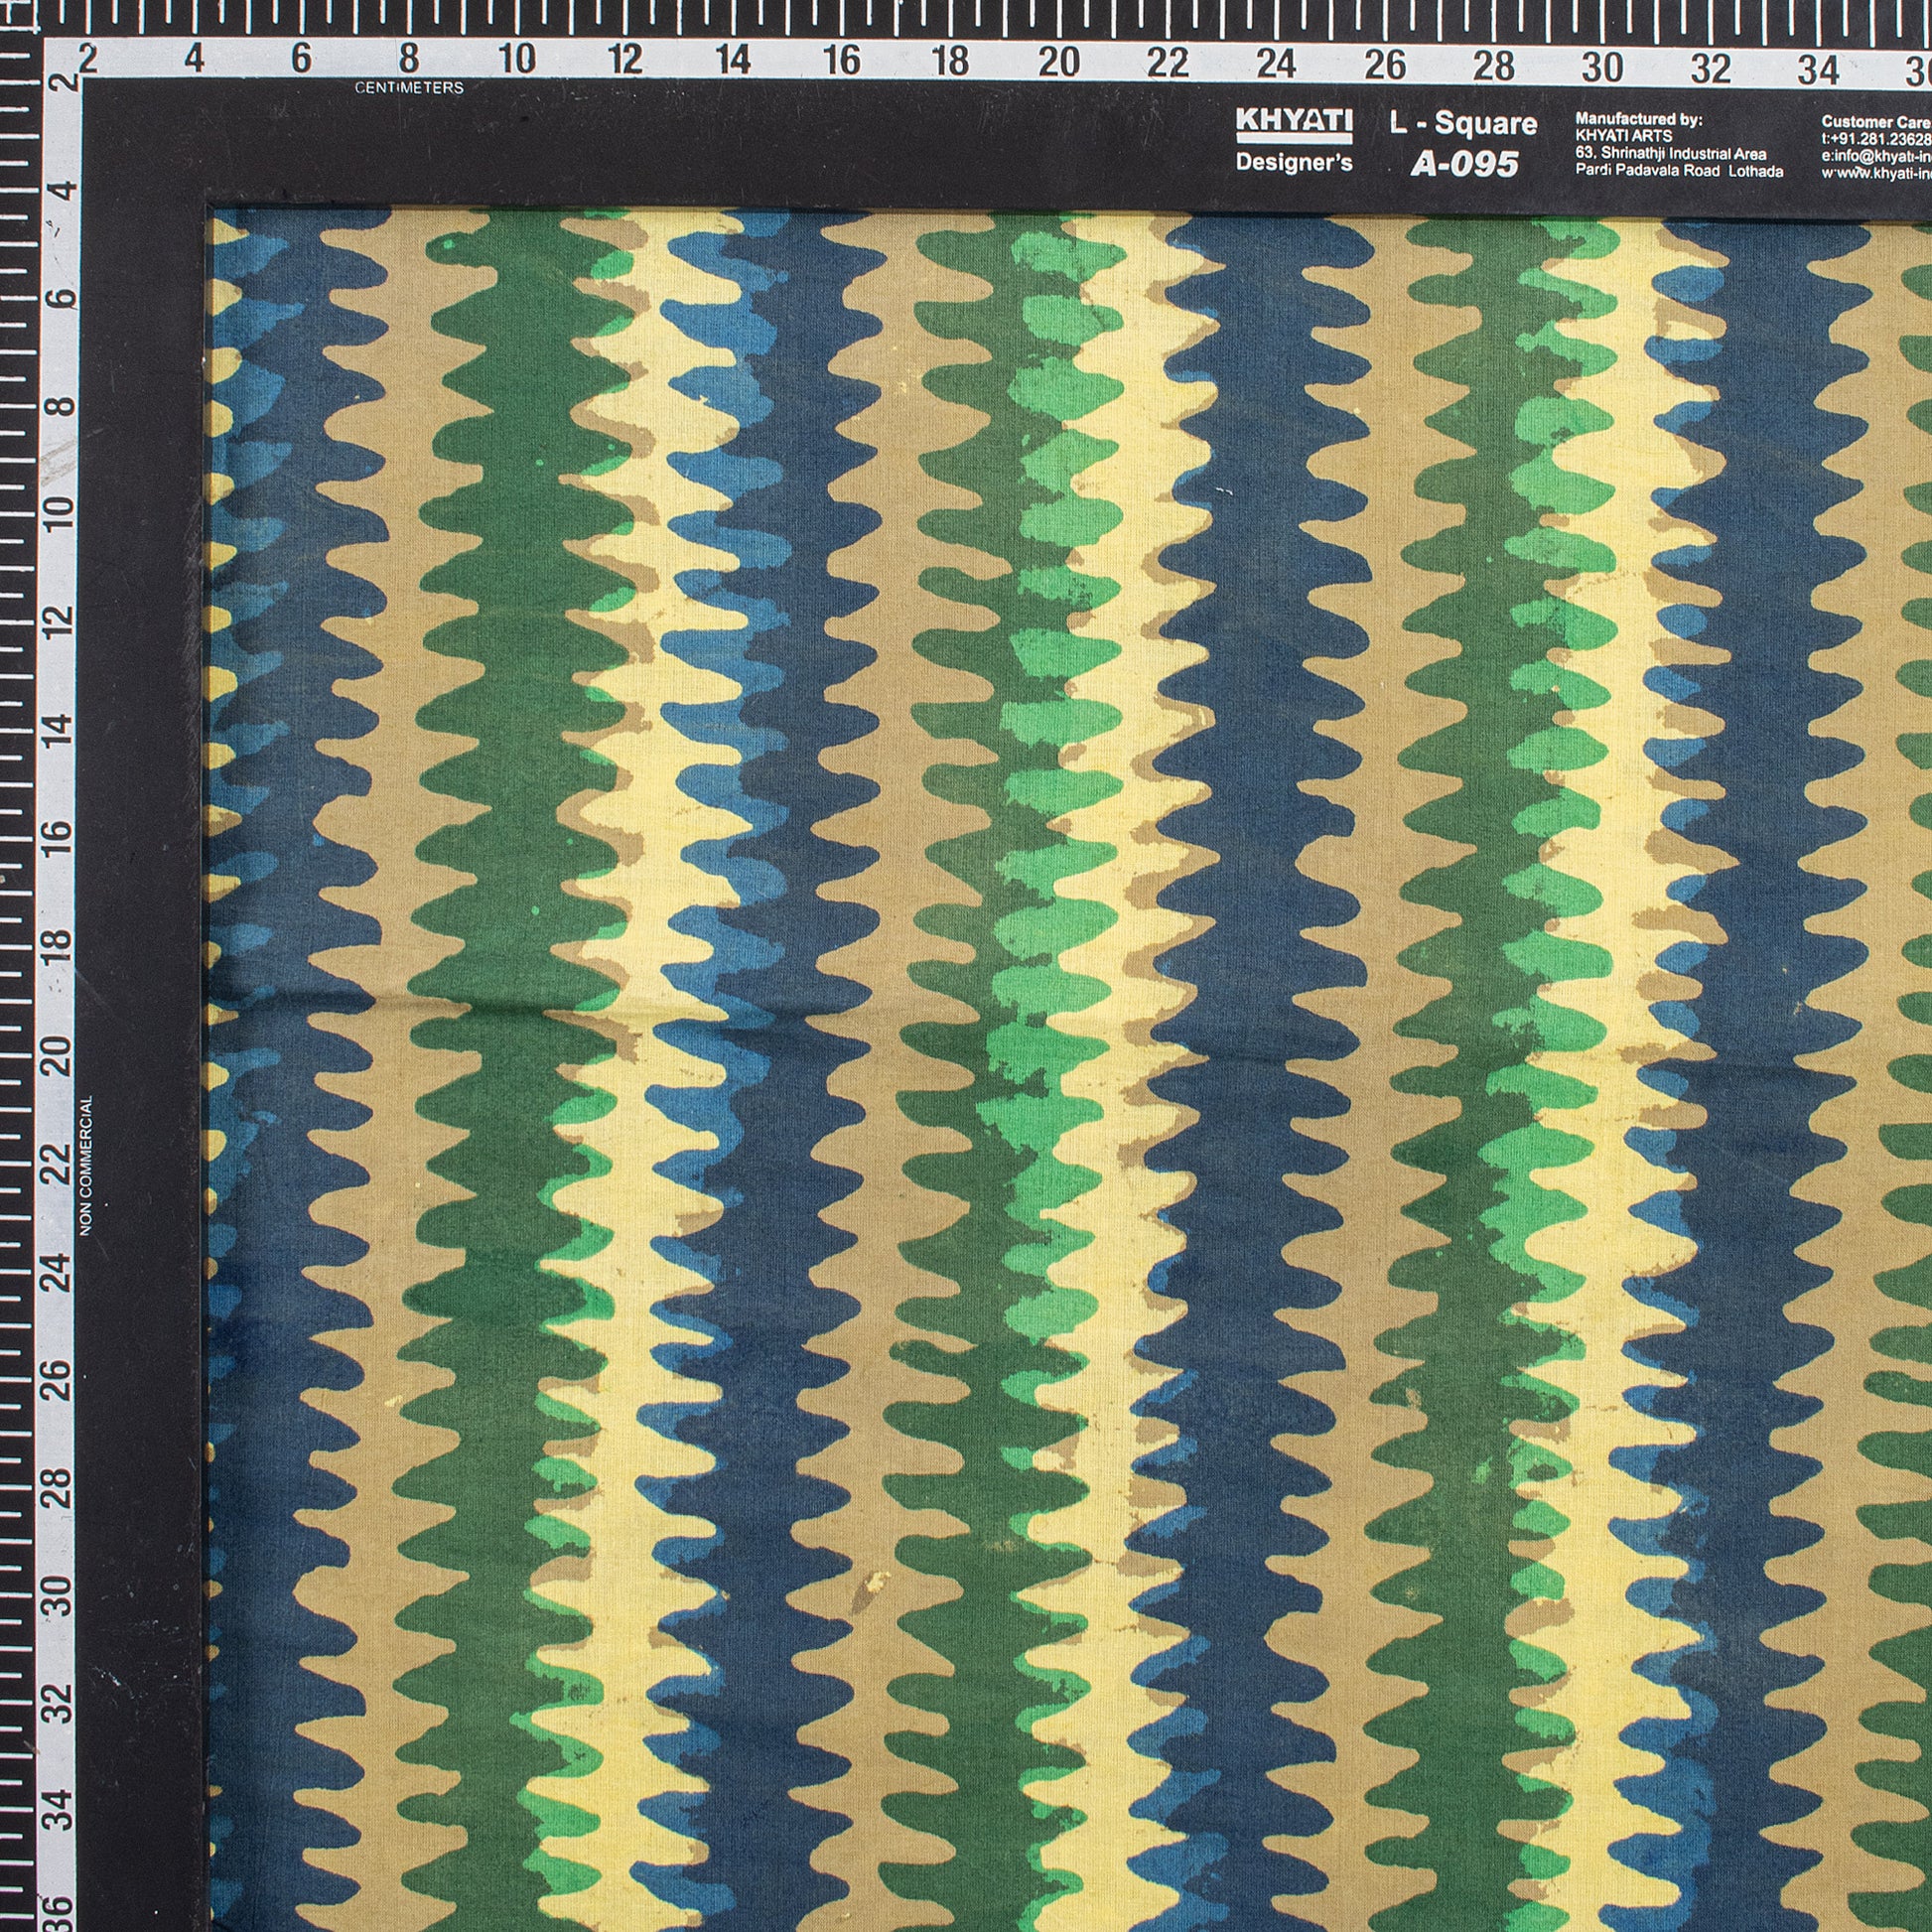Click the number 14 on the horizontal ruler

pos(732,60)
